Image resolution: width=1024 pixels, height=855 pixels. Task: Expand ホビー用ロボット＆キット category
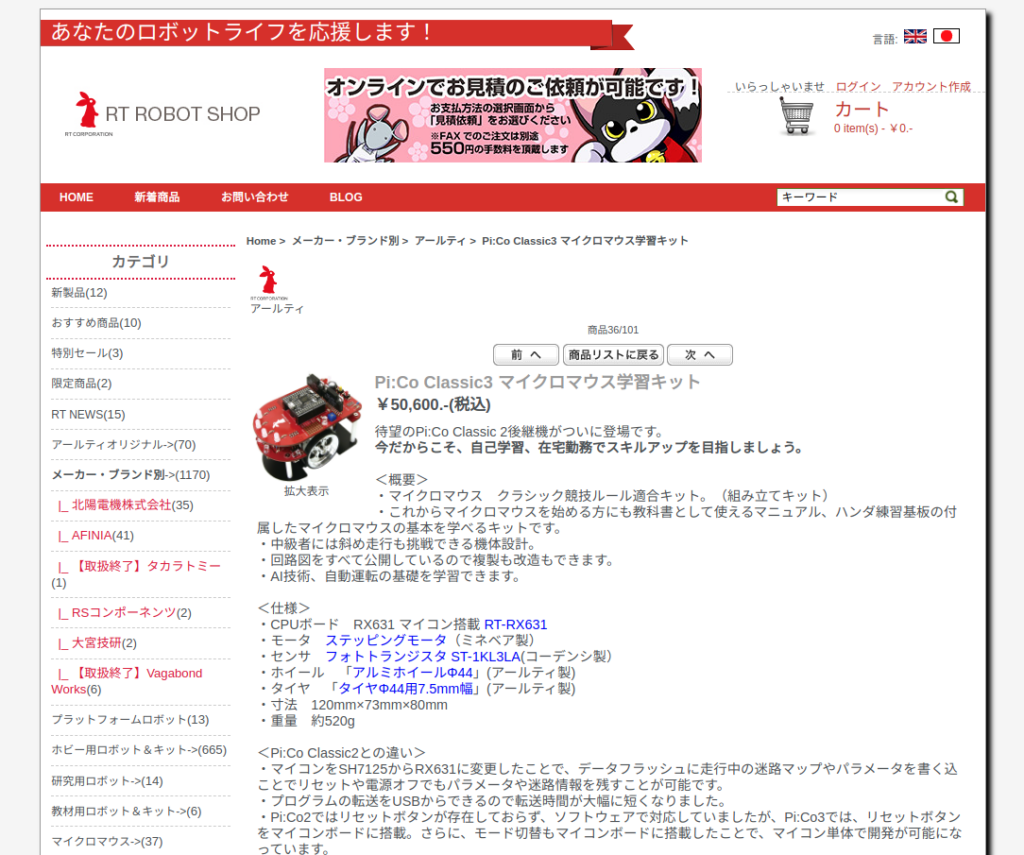(138, 750)
